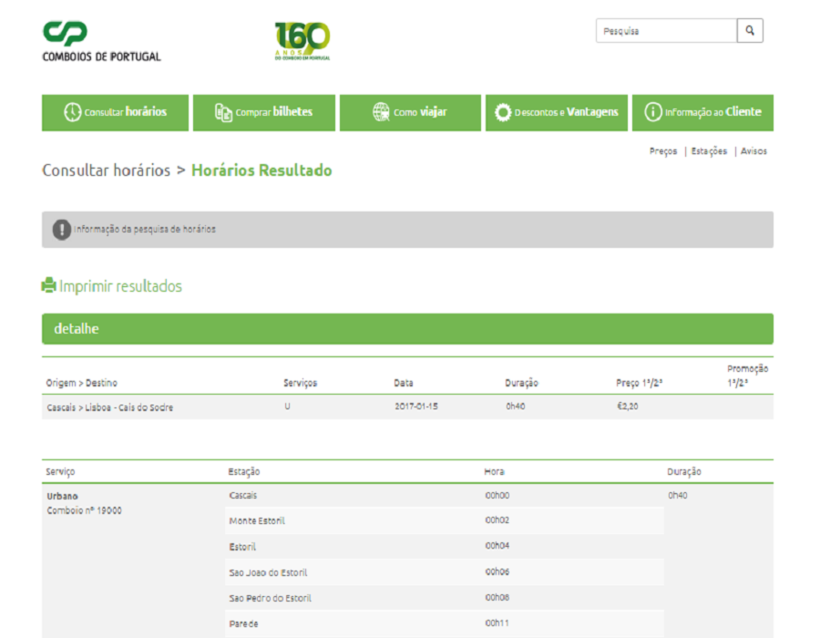The height and width of the screenshot is (638, 820).
Task: Click the exclamation icon in the info bar
Action: click(61, 230)
